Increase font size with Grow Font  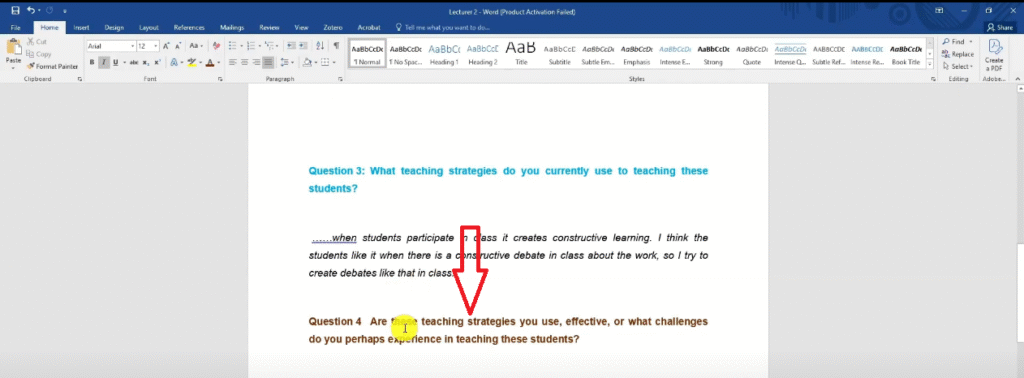pos(166,46)
